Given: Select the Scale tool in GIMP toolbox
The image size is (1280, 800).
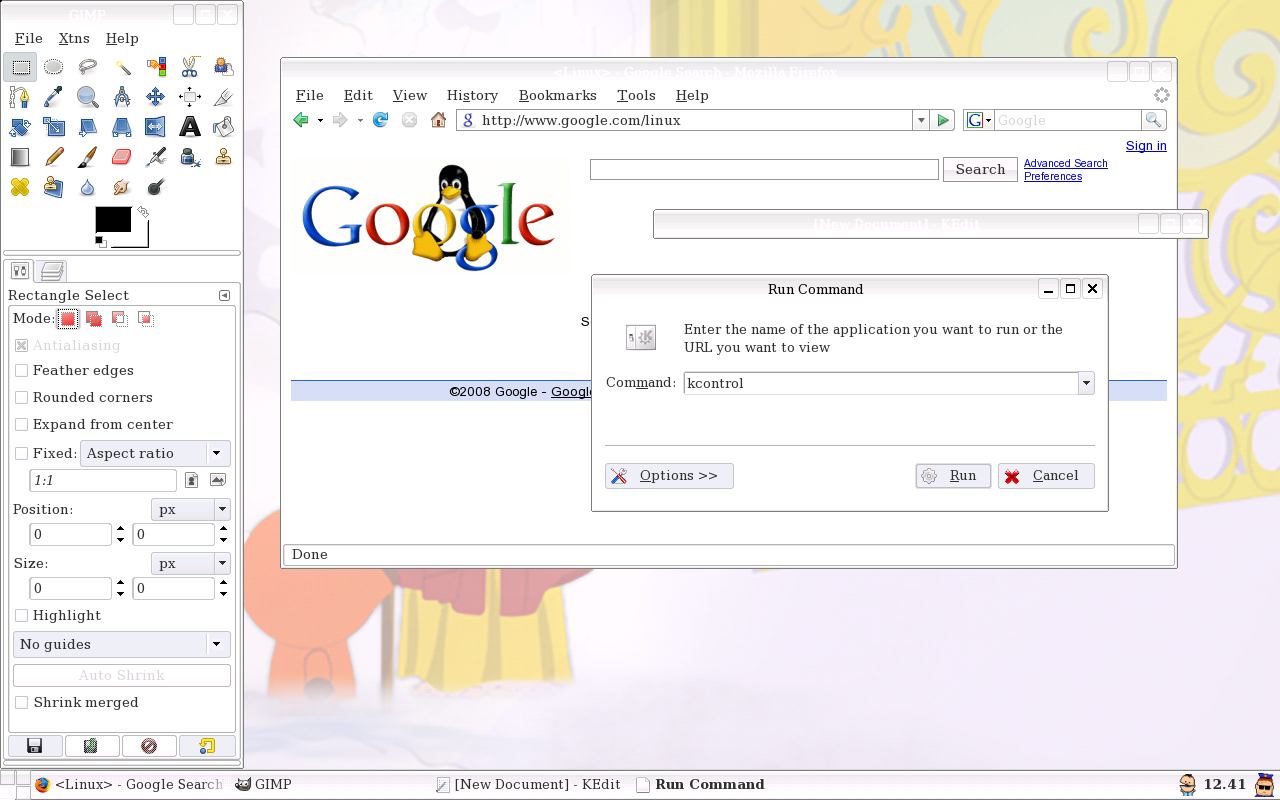Looking at the screenshot, I should [54, 127].
